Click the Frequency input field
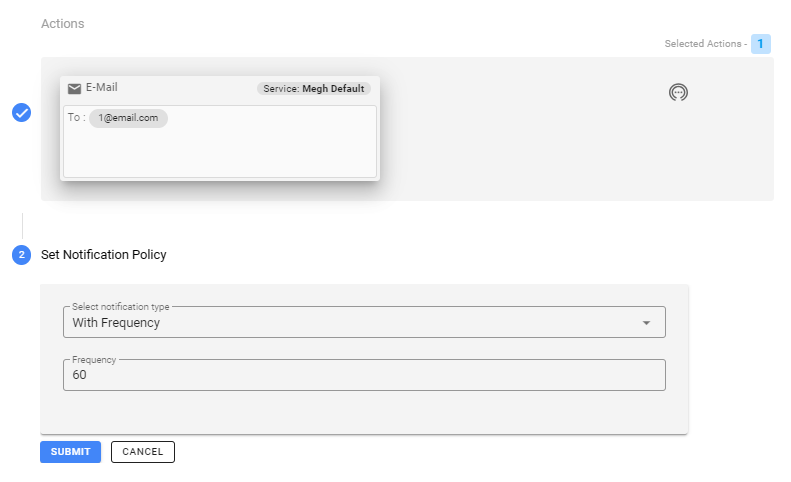791x482 pixels. (x=364, y=376)
